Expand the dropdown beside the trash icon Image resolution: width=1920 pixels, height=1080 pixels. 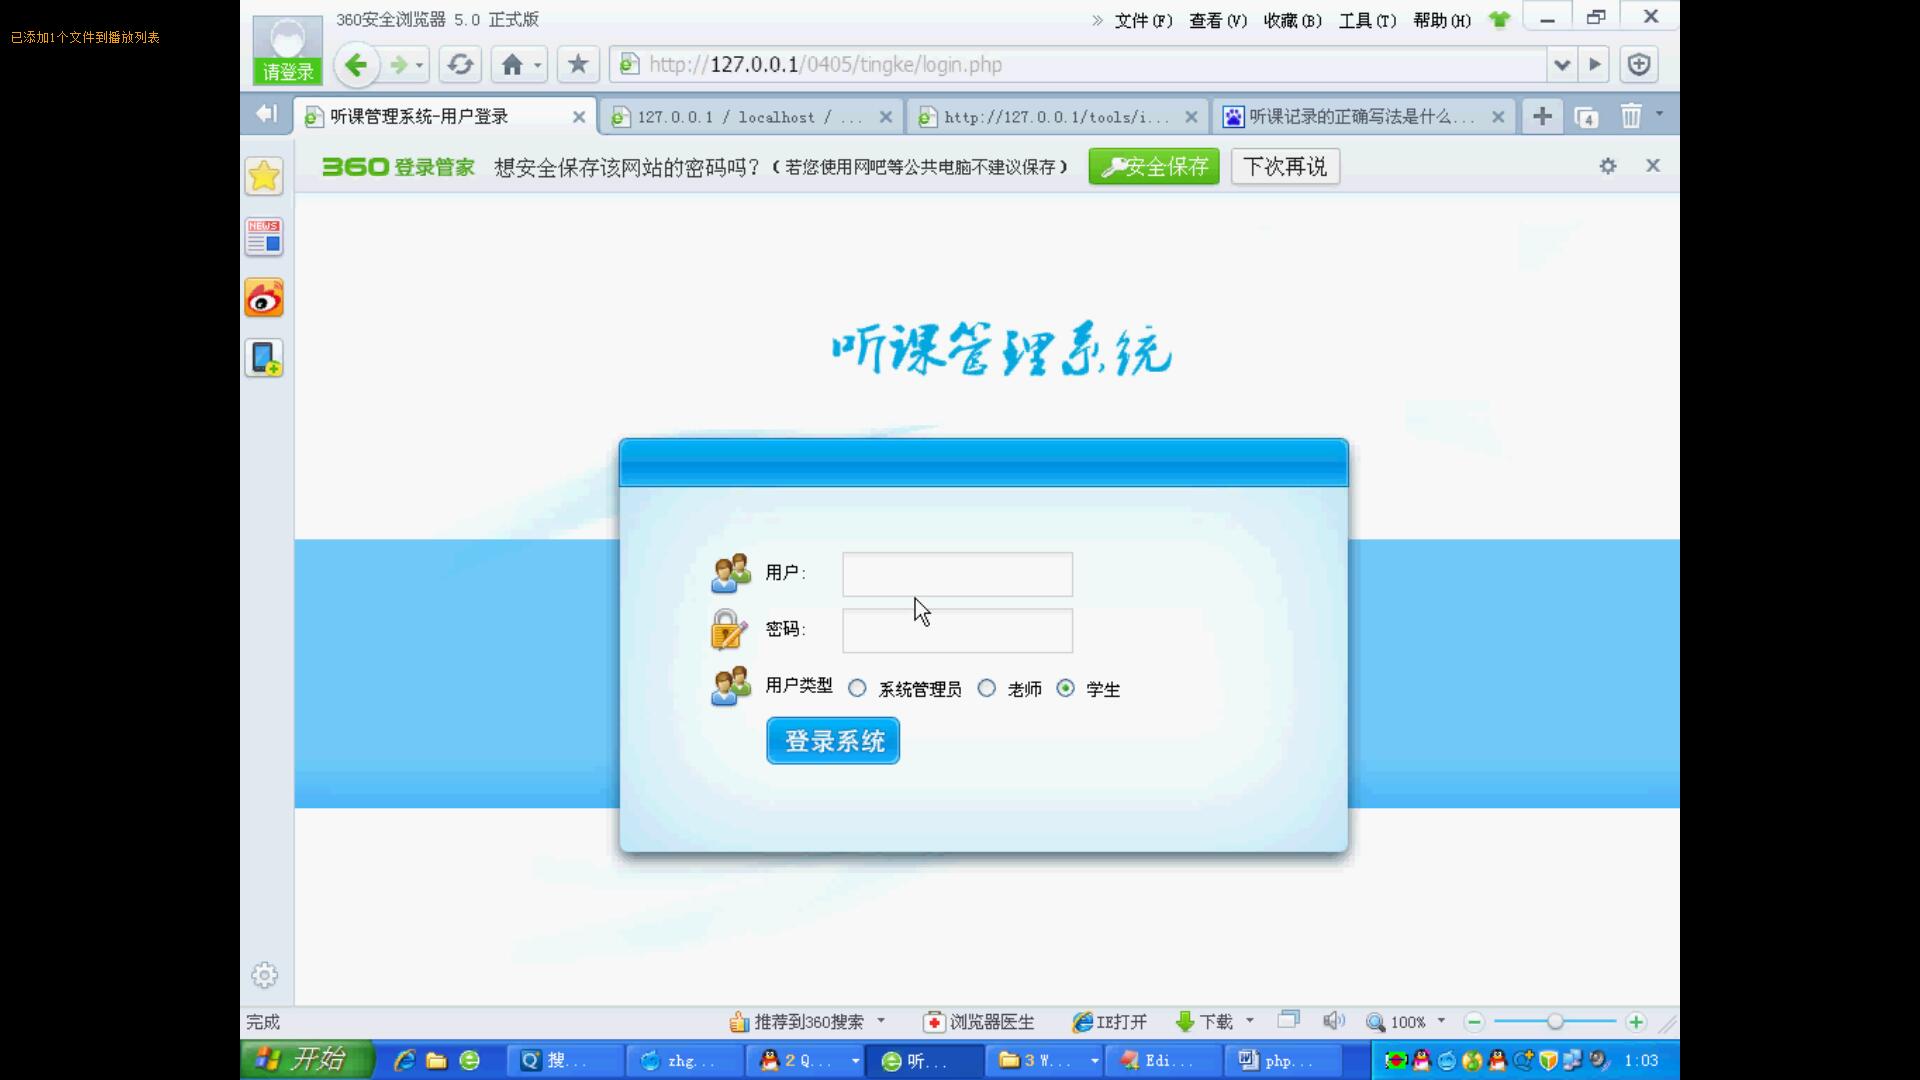point(1660,114)
